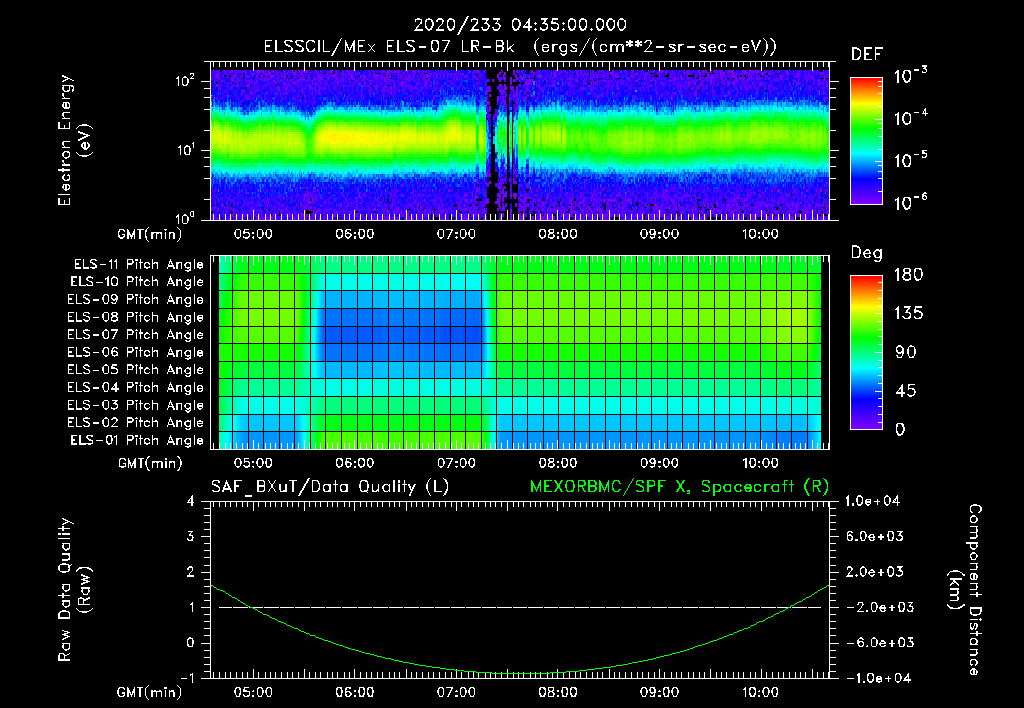Viewport: 1024px width, 708px height.
Task: Click the Electron Energy (eV) axis label
Action: pos(74,140)
